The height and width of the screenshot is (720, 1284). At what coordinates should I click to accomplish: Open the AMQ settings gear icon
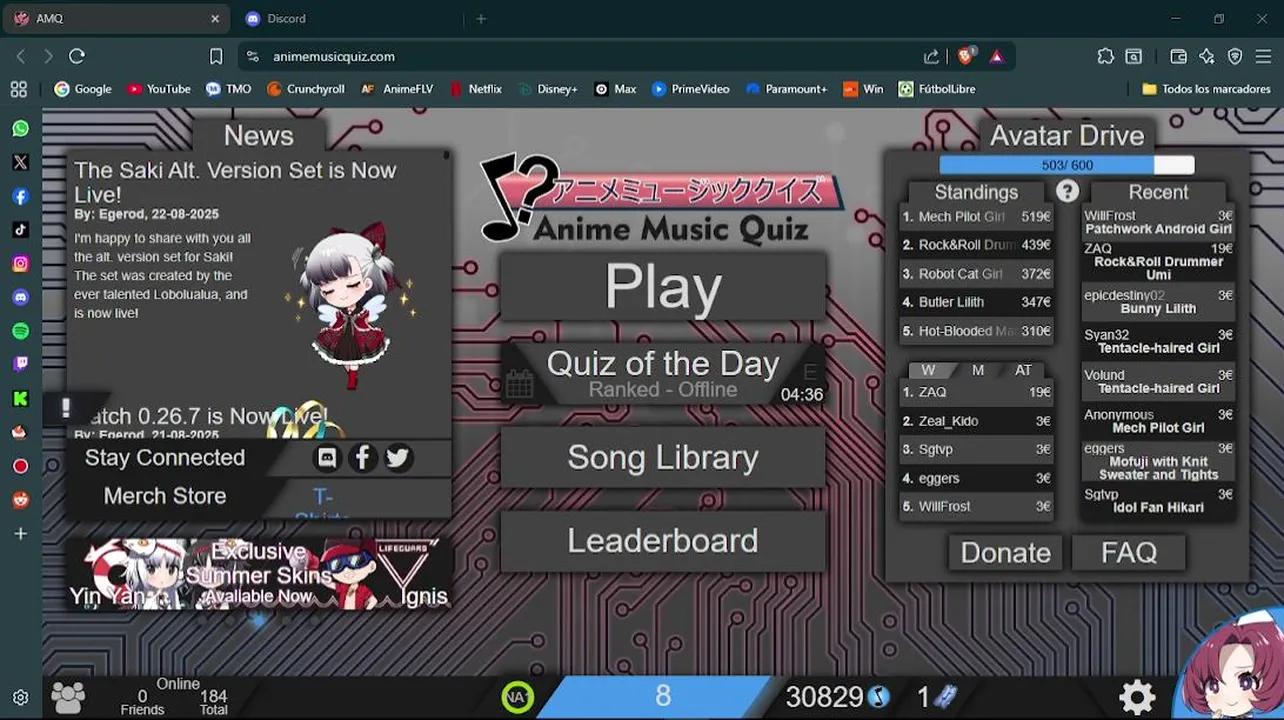click(x=1137, y=696)
